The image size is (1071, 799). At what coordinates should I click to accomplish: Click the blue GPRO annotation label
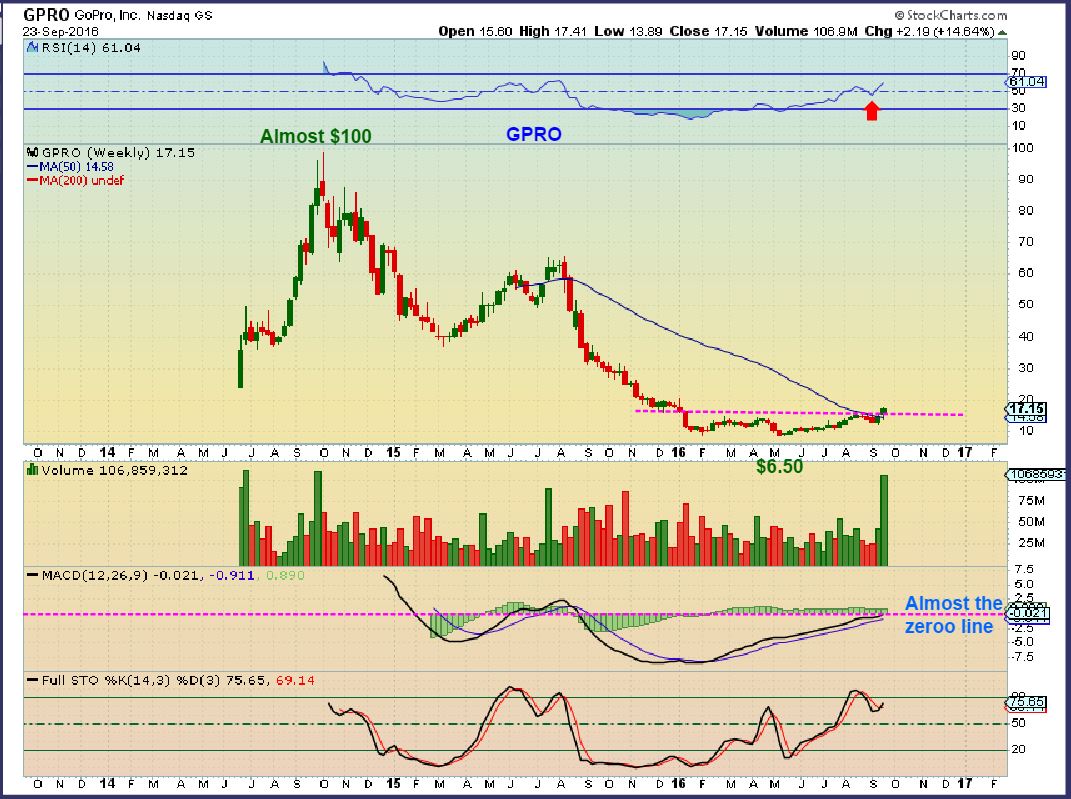(533, 134)
